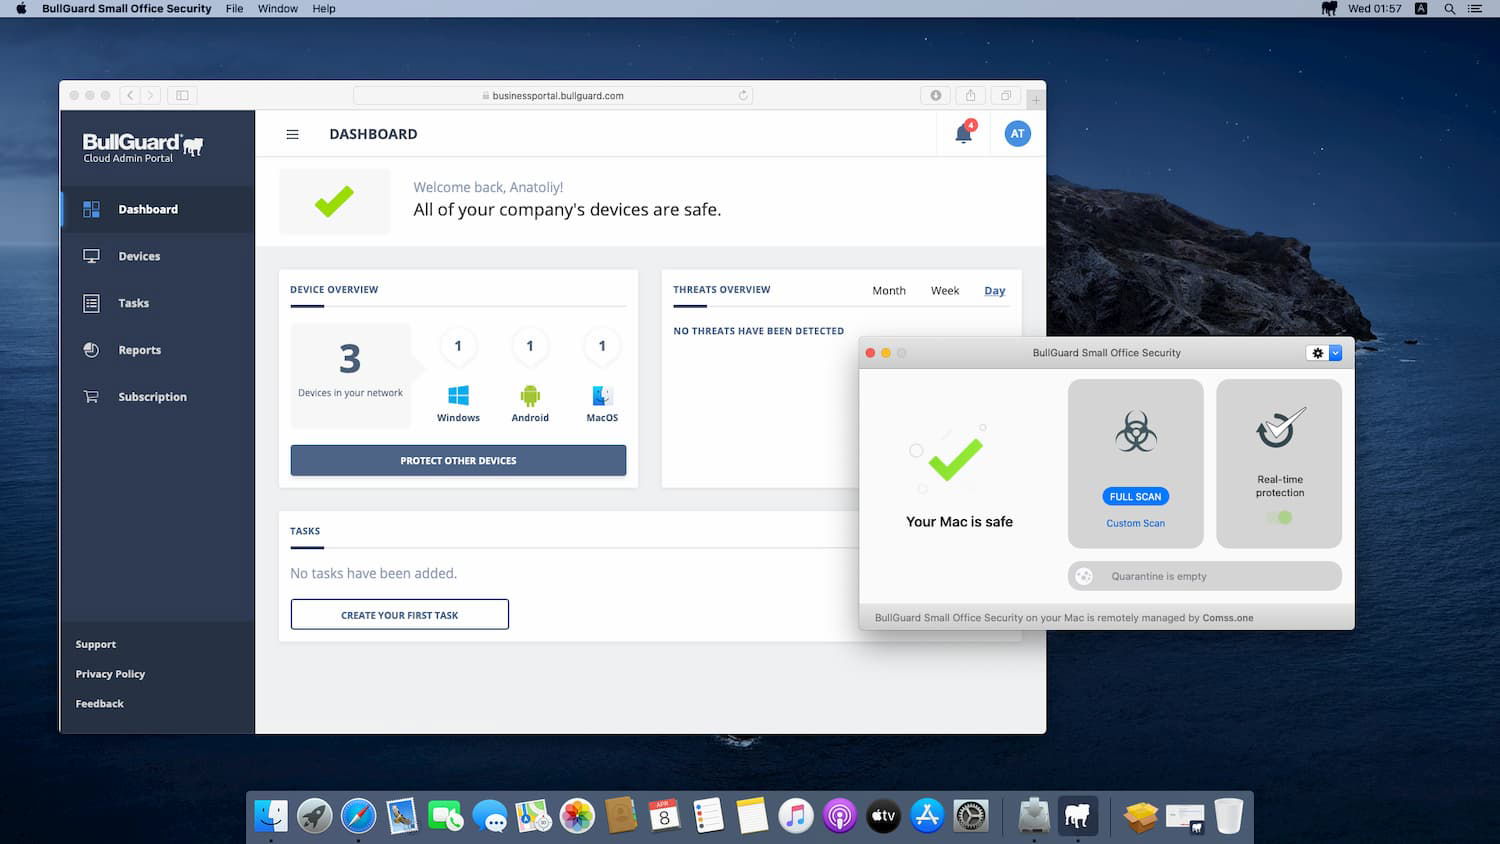The height and width of the screenshot is (844, 1500).
Task: Click the MacOS devices icon
Action: [x=602, y=396]
